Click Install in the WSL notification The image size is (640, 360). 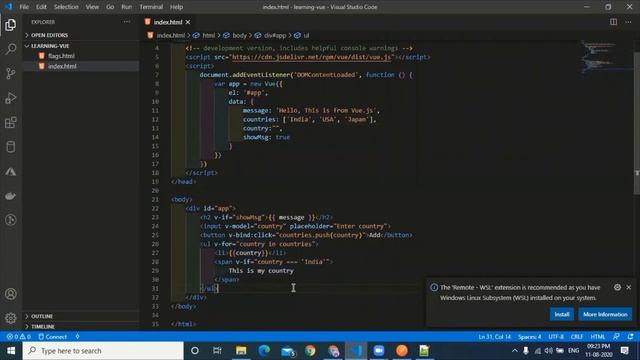click(x=562, y=314)
